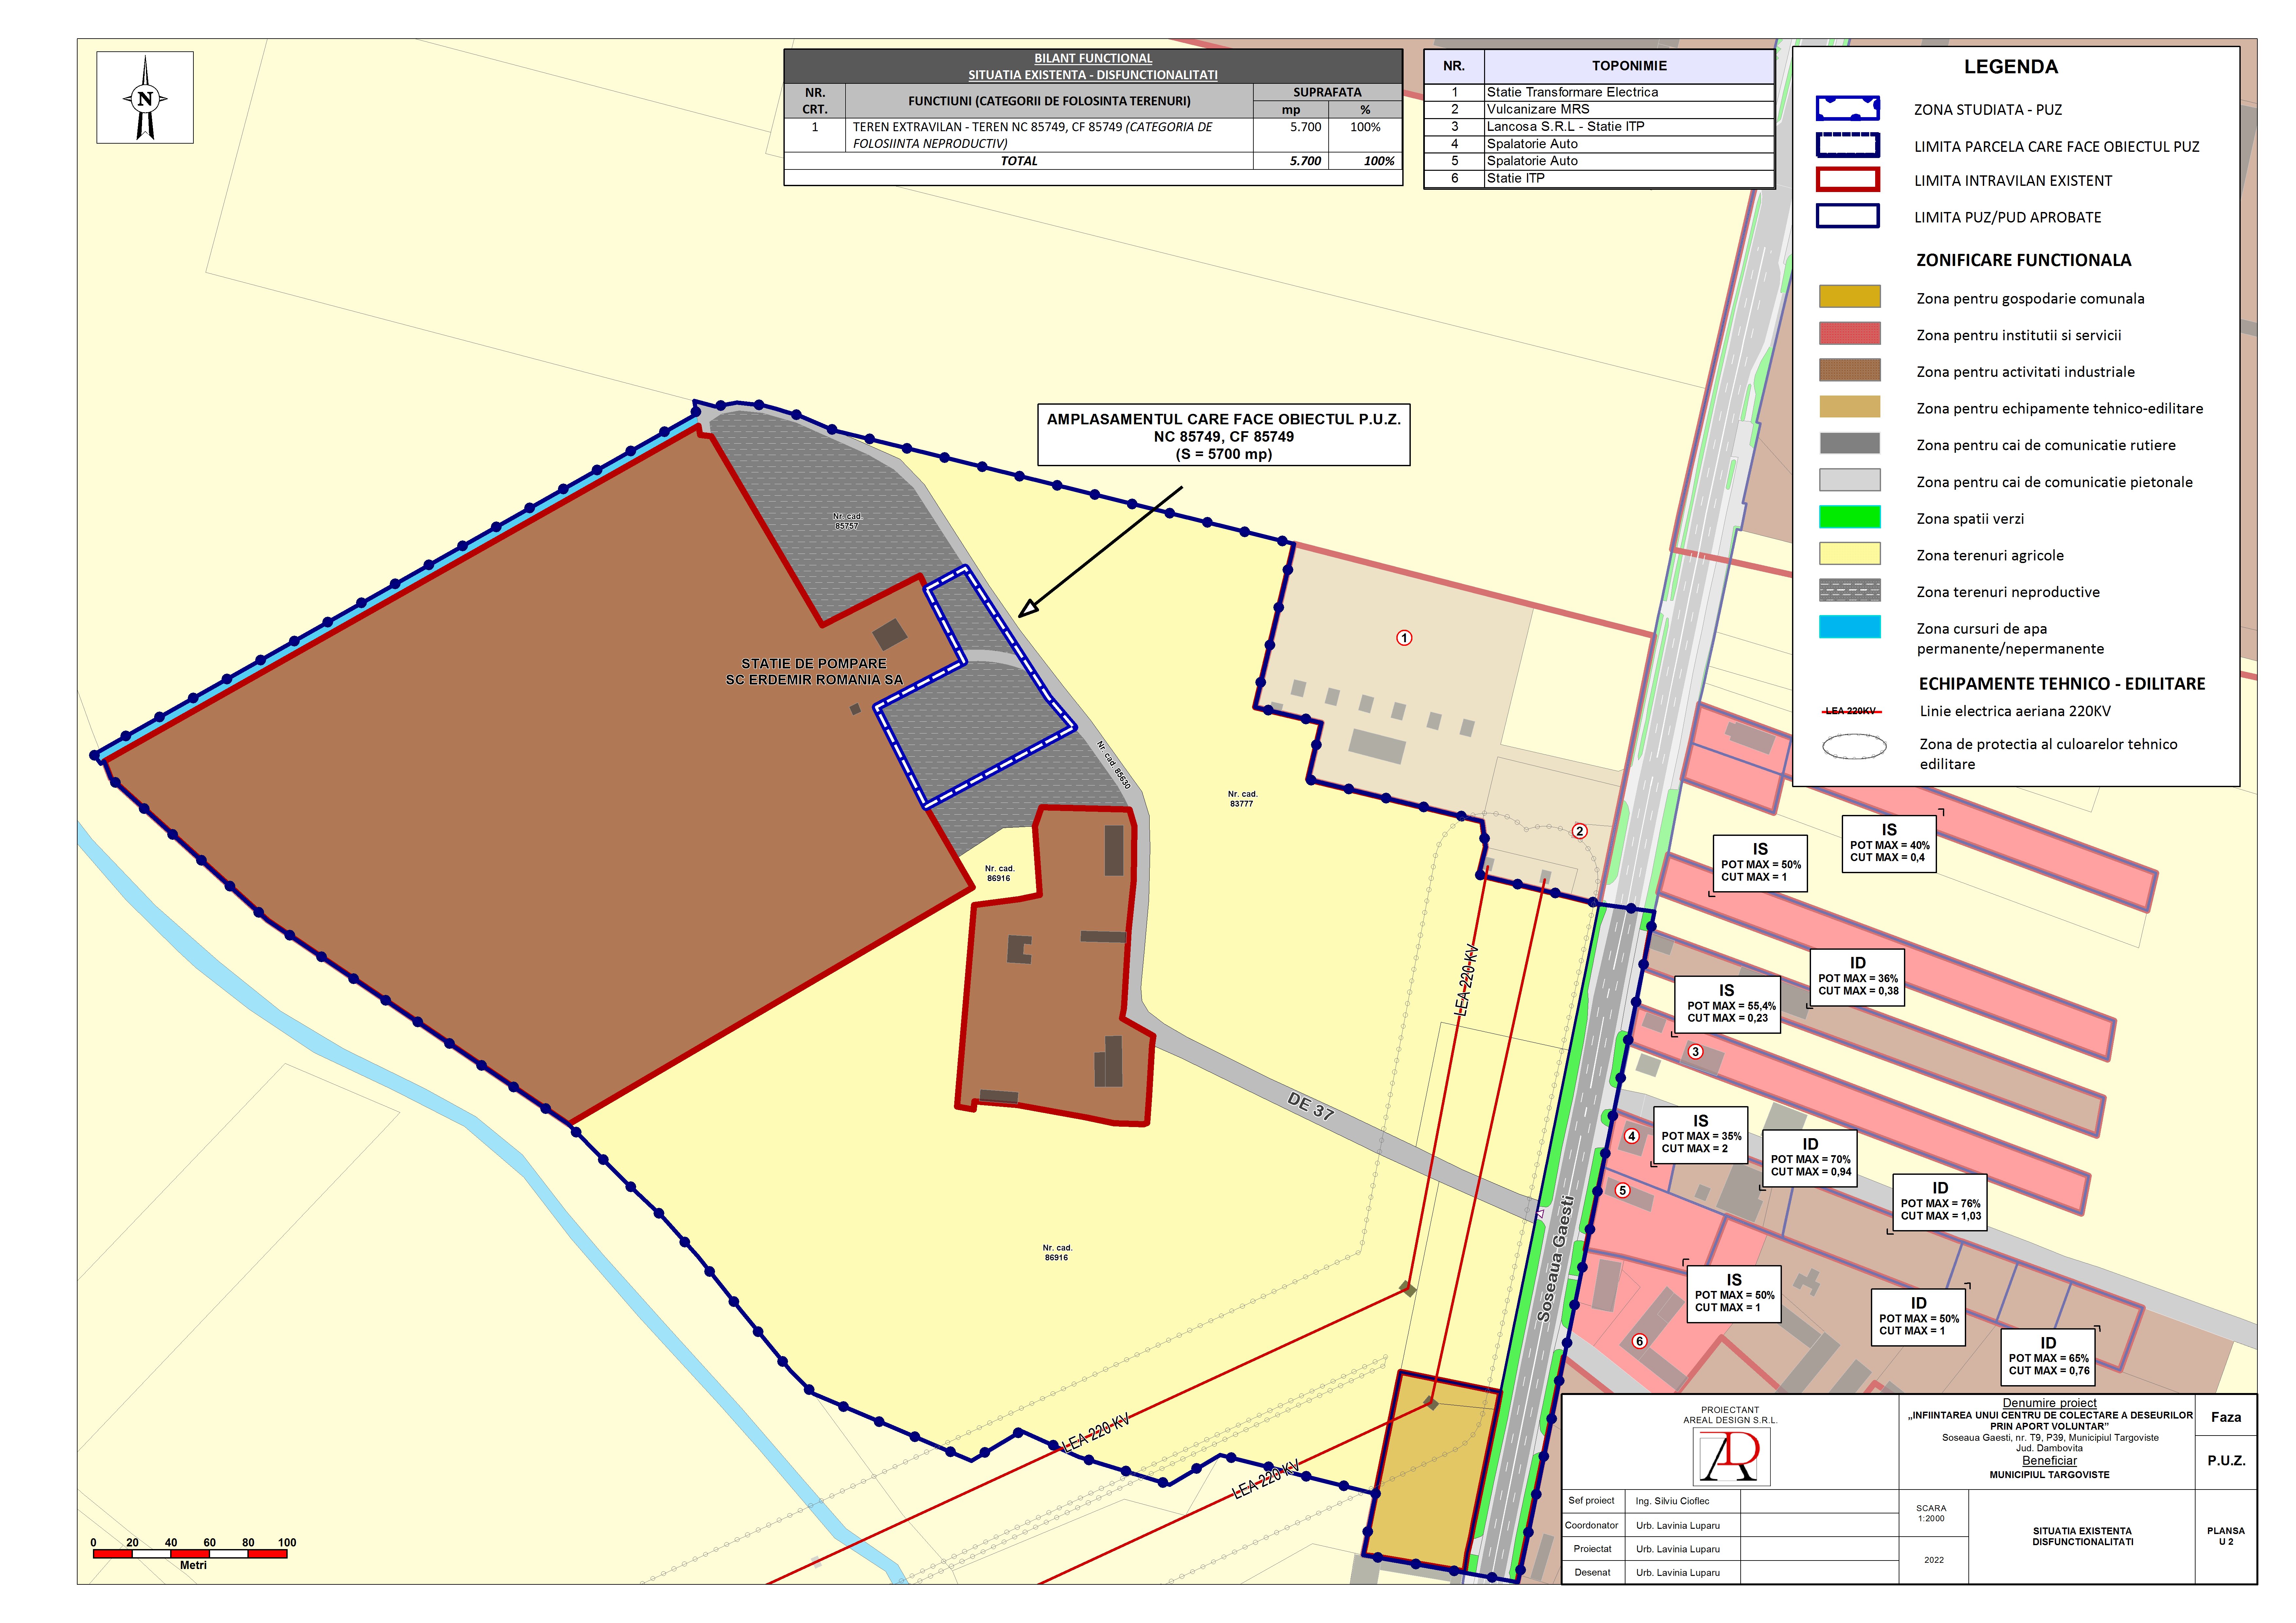Click the Ing. Silviu Cioflec name
Viewport: 2296px width, 1623px height.
coord(1672,1501)
